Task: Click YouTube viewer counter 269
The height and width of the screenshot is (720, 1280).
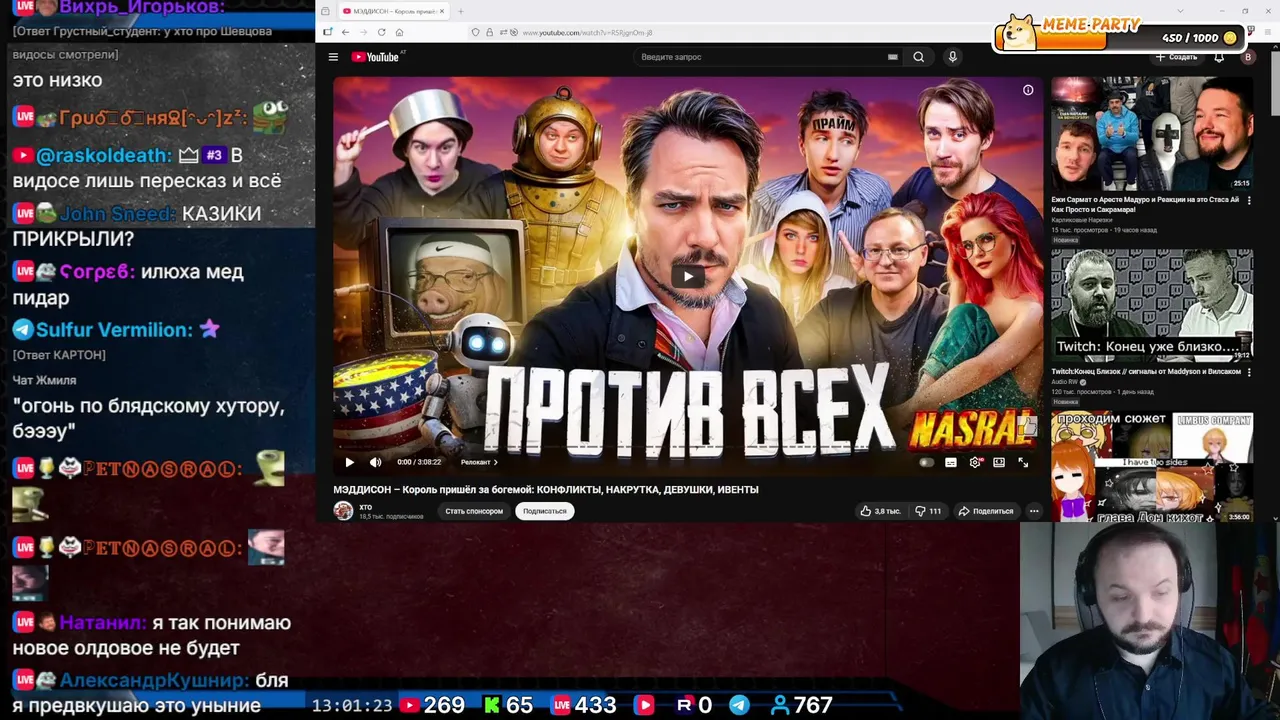Action: pyautogui.click(x=433, y=705)
